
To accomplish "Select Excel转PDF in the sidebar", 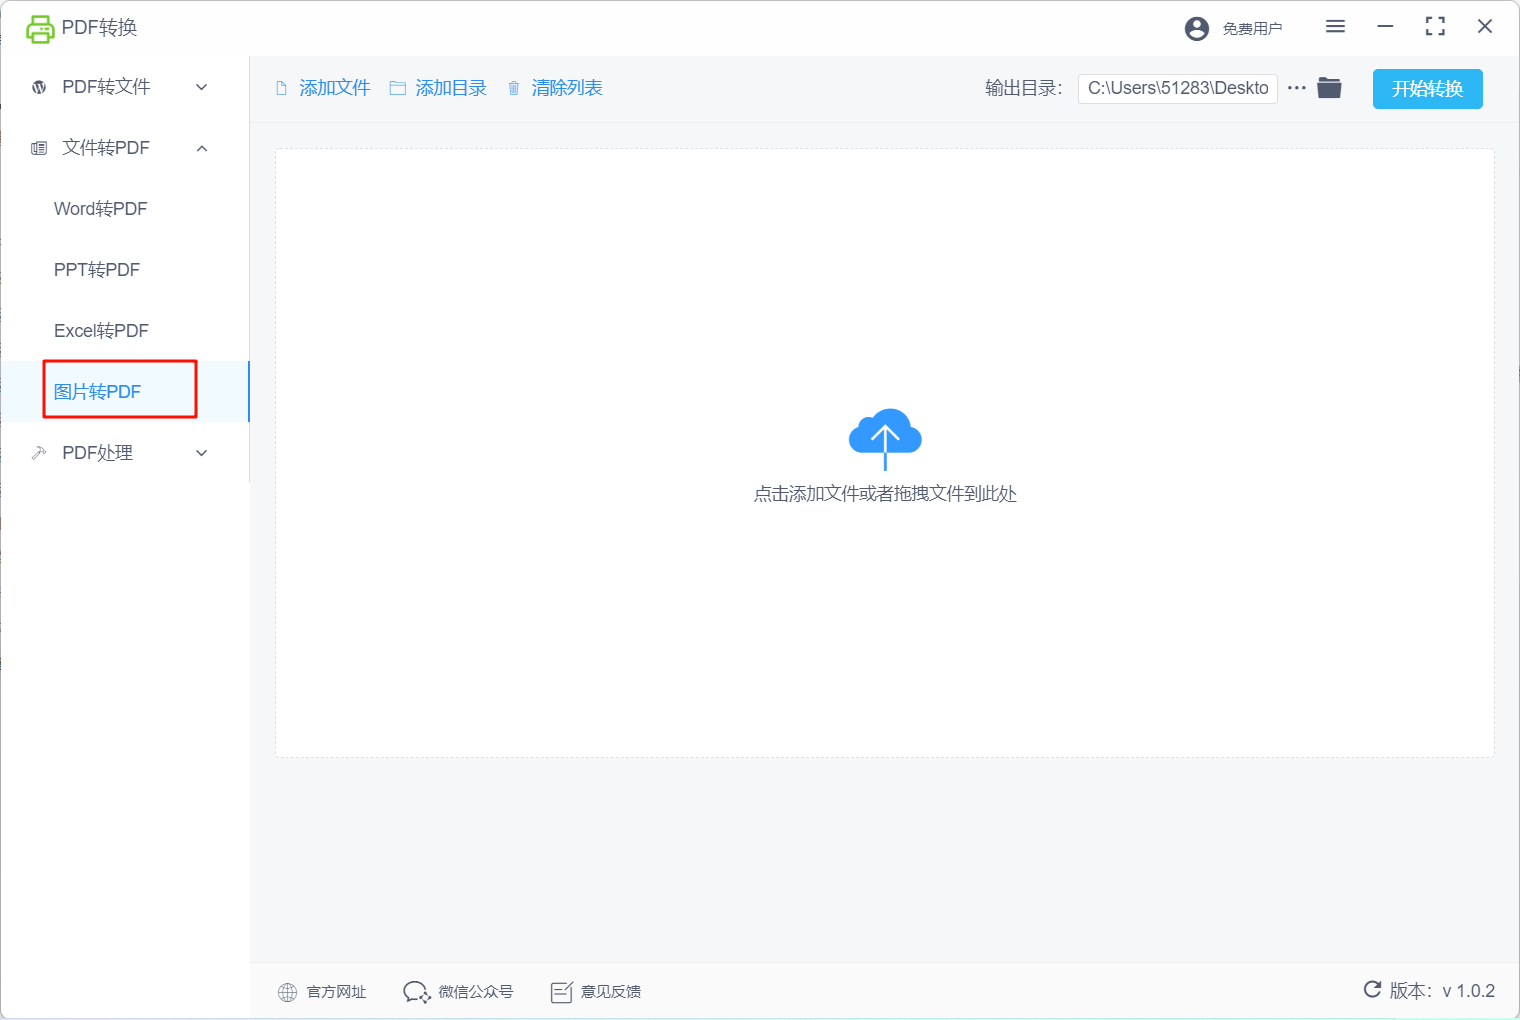I will pos(101,331).
